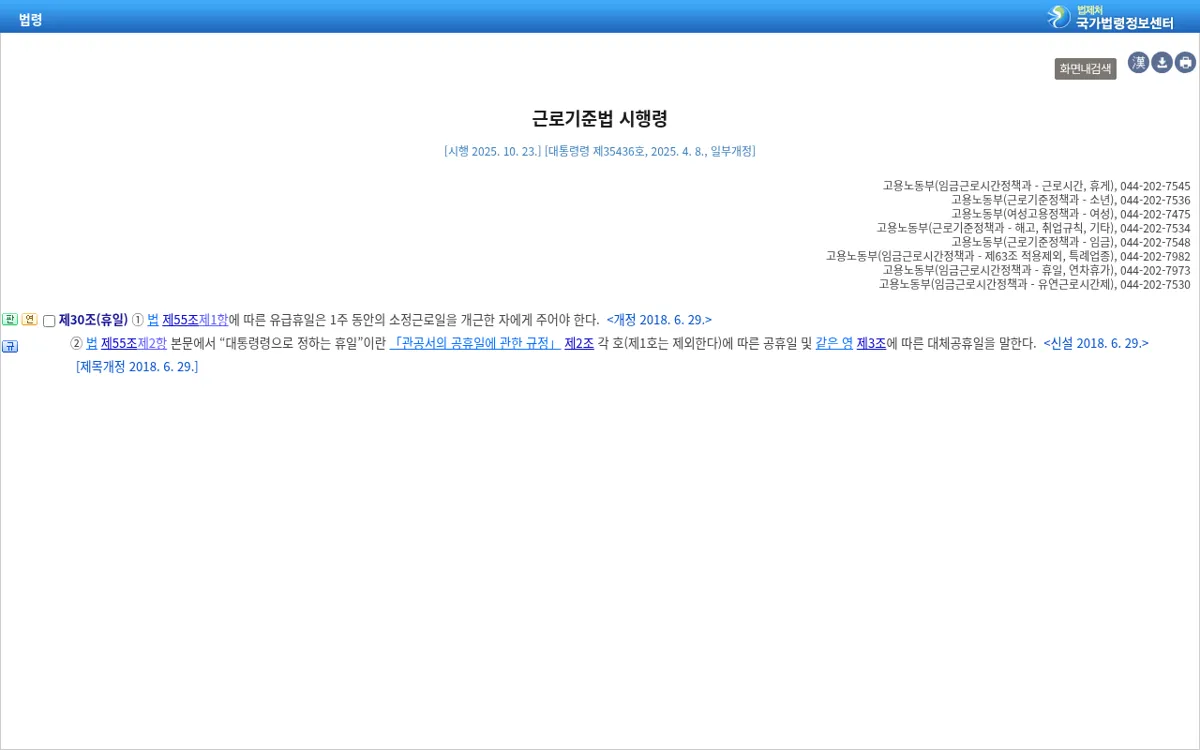This screenshot has width=1200, height=750.
Task: Open article history via the orange 연 icon
Action: (30, 320)
